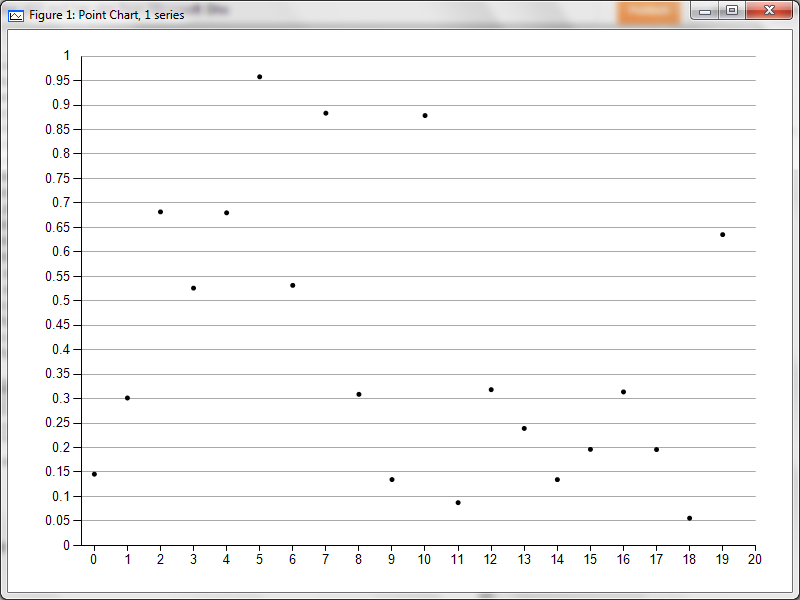
Task: Click the x-axis label '17'
Action: [656, 559]
